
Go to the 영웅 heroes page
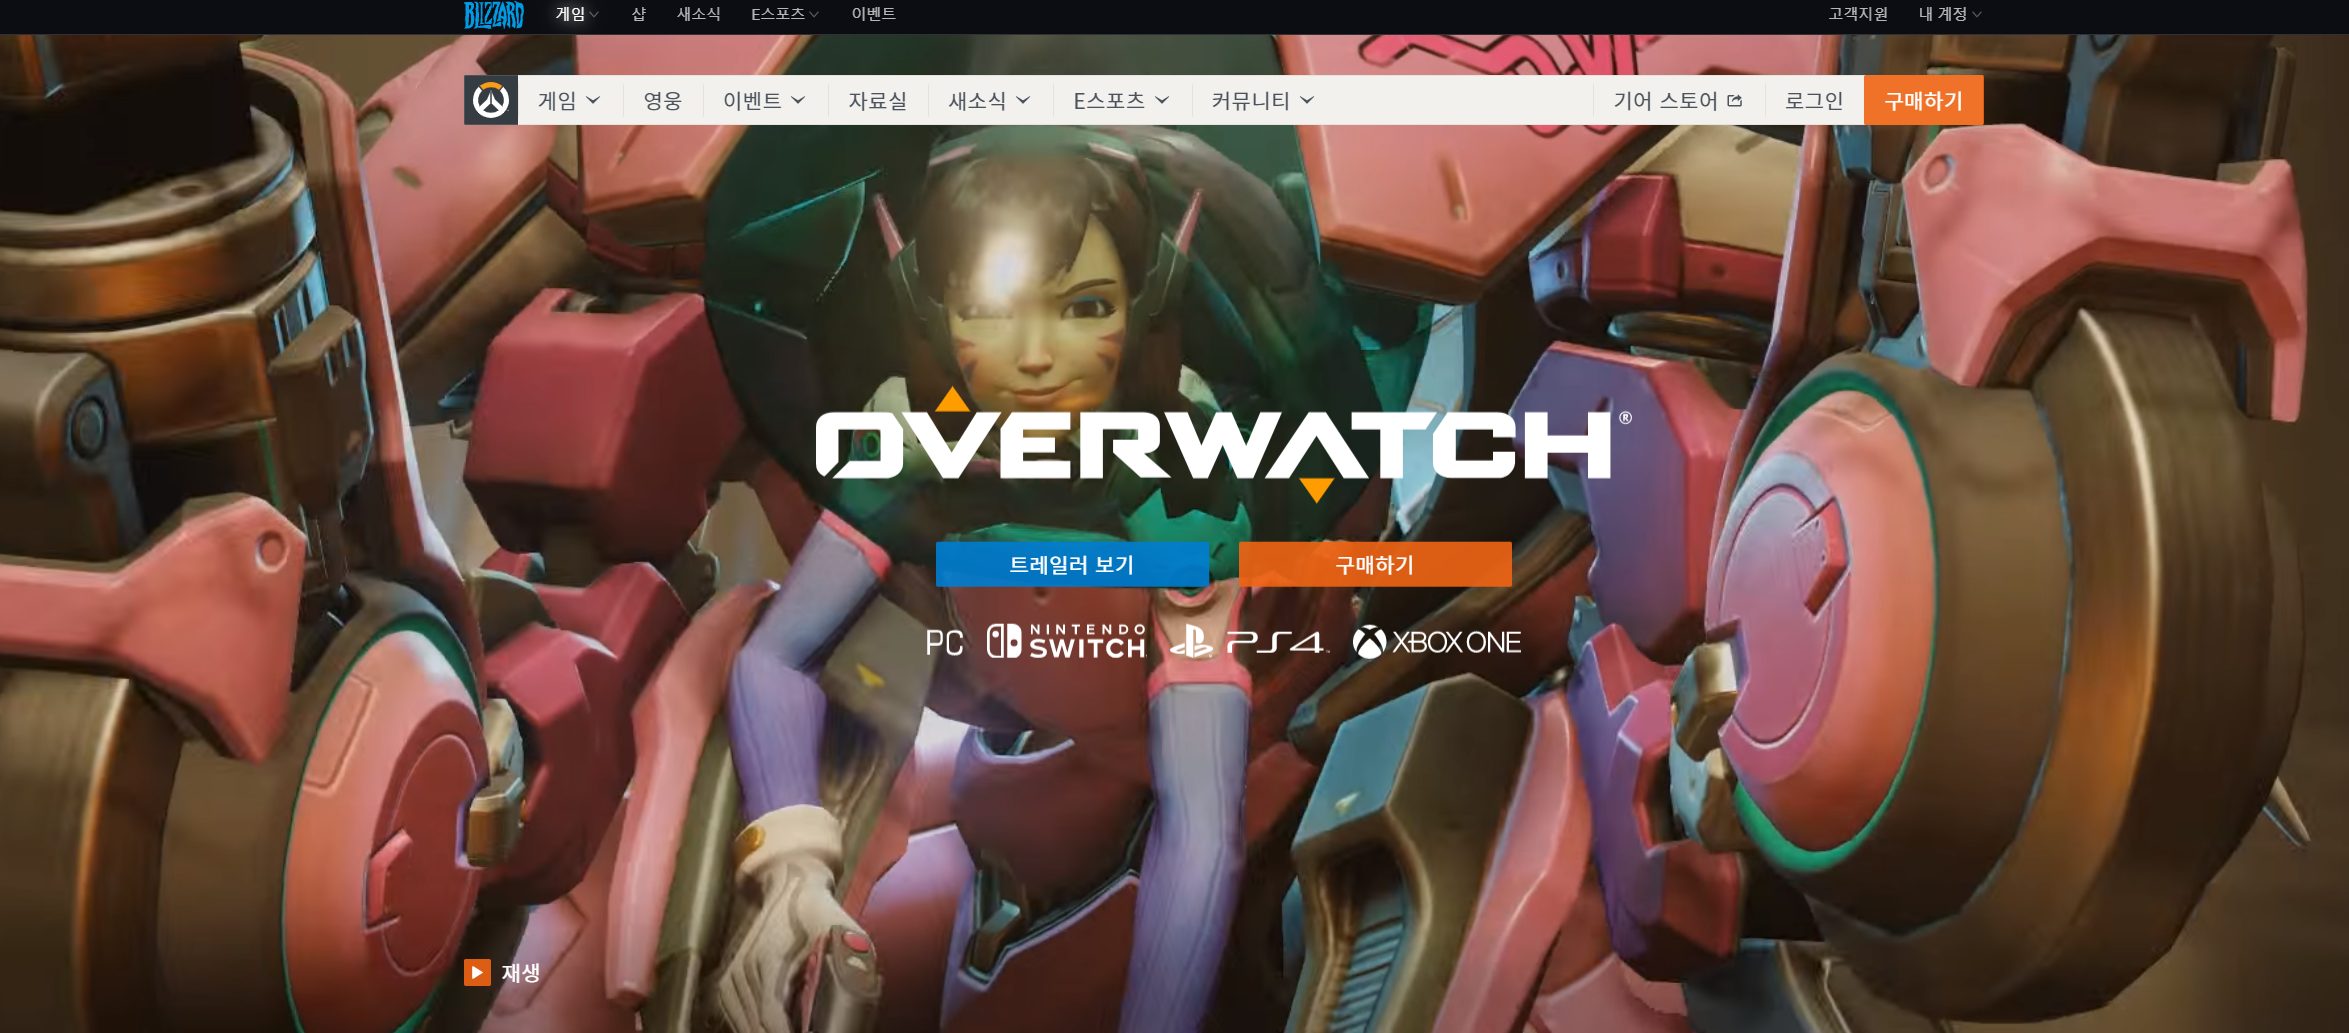click(662, 100)
